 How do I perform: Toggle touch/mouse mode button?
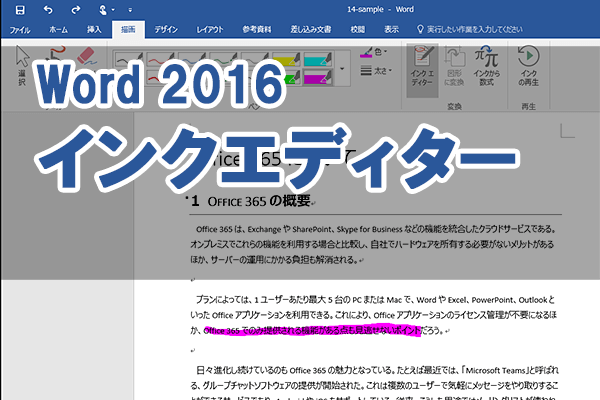[x=103, y=10]
